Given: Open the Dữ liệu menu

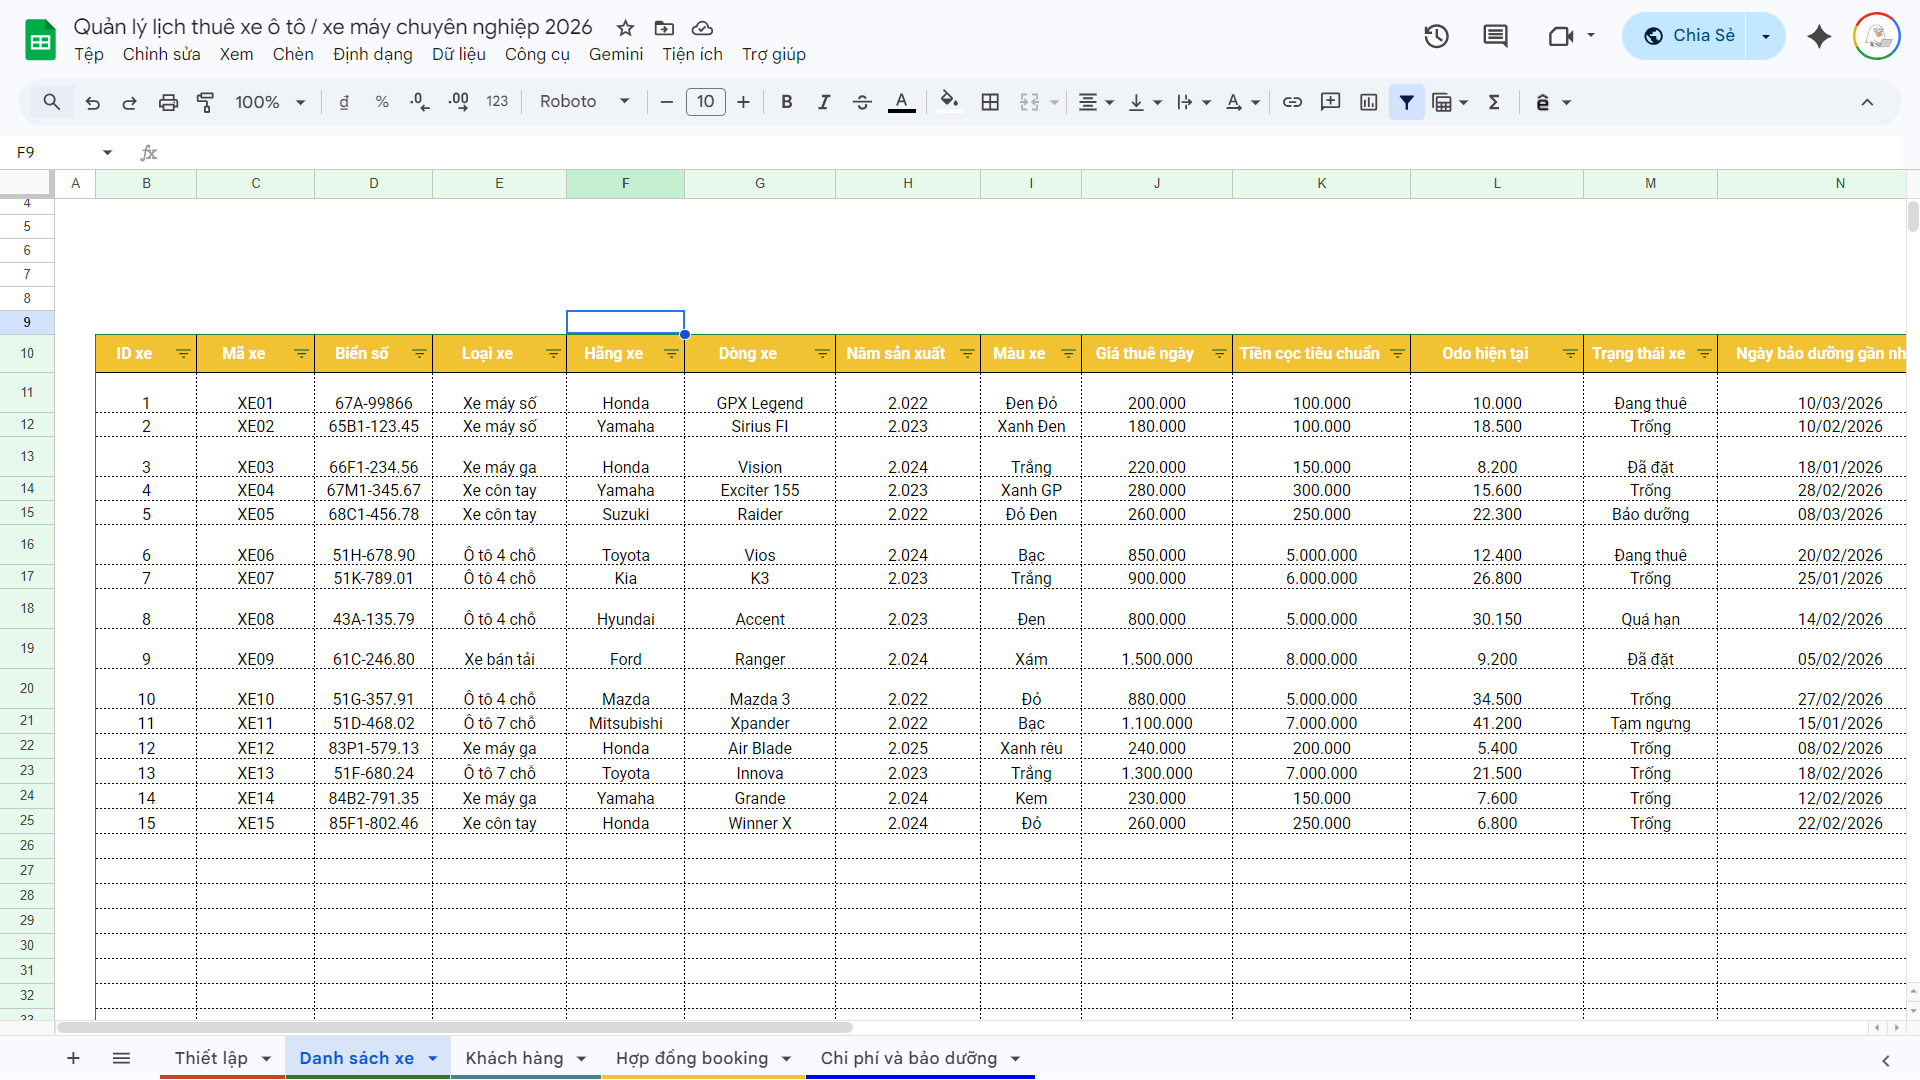Looking at the screenshot, I should click(x=459, y=55).
